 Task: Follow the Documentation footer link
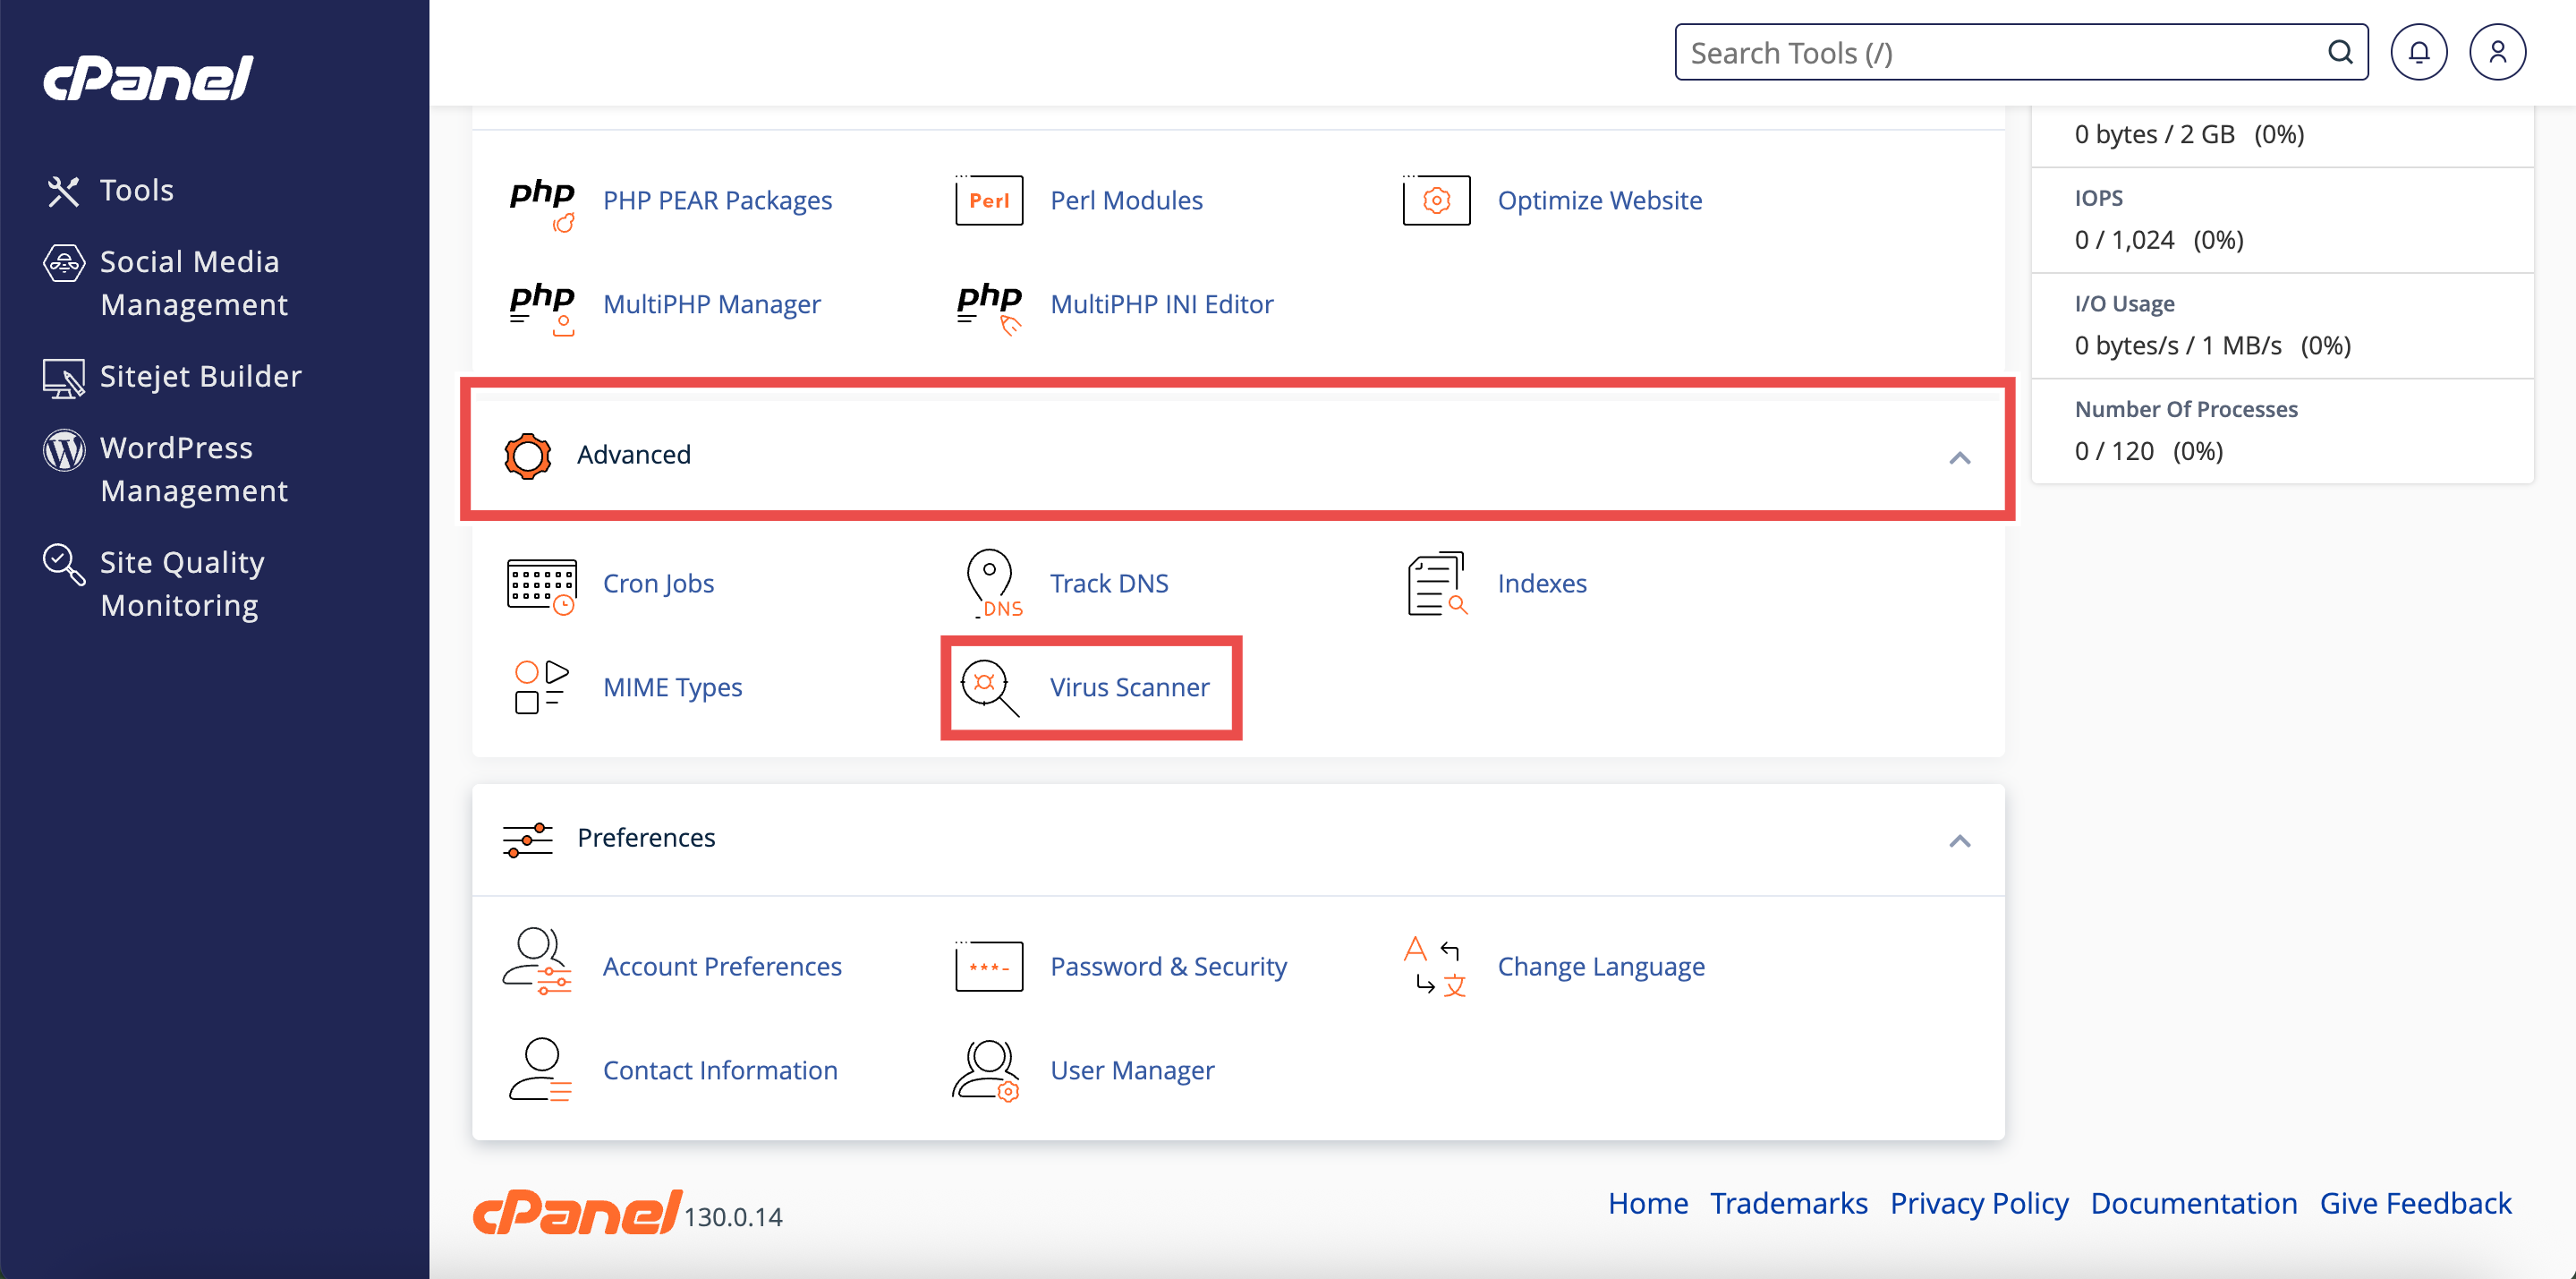coord(2193,1203)
